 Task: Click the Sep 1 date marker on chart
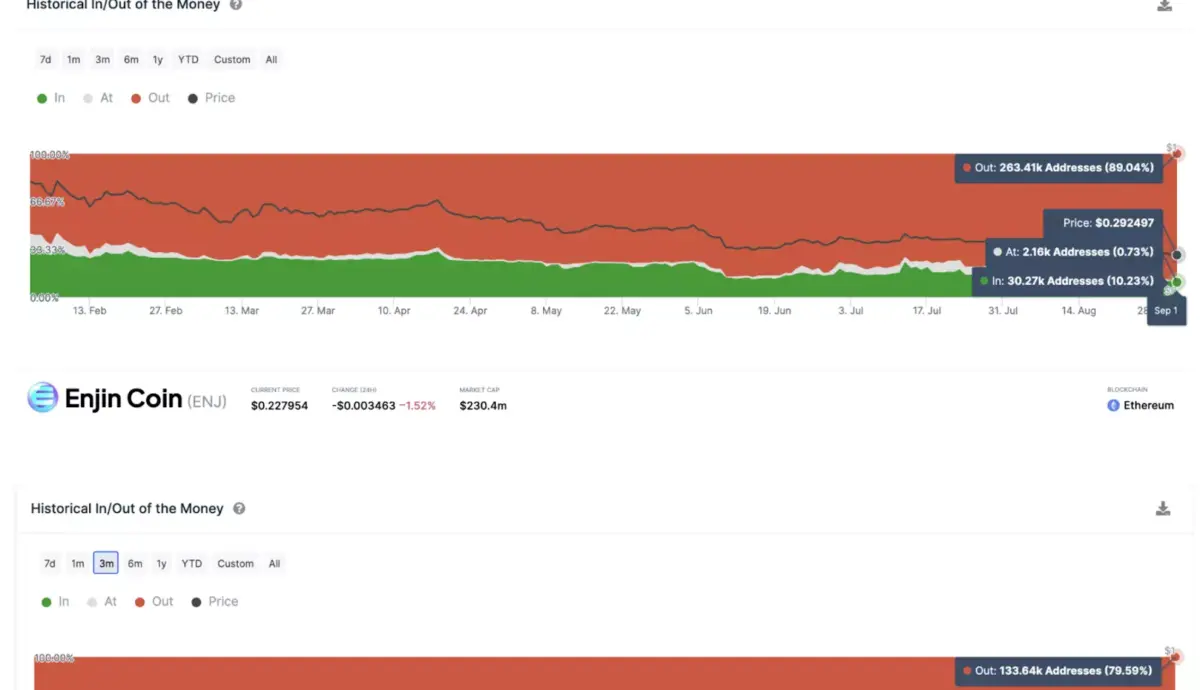[x=1166, y=311]
